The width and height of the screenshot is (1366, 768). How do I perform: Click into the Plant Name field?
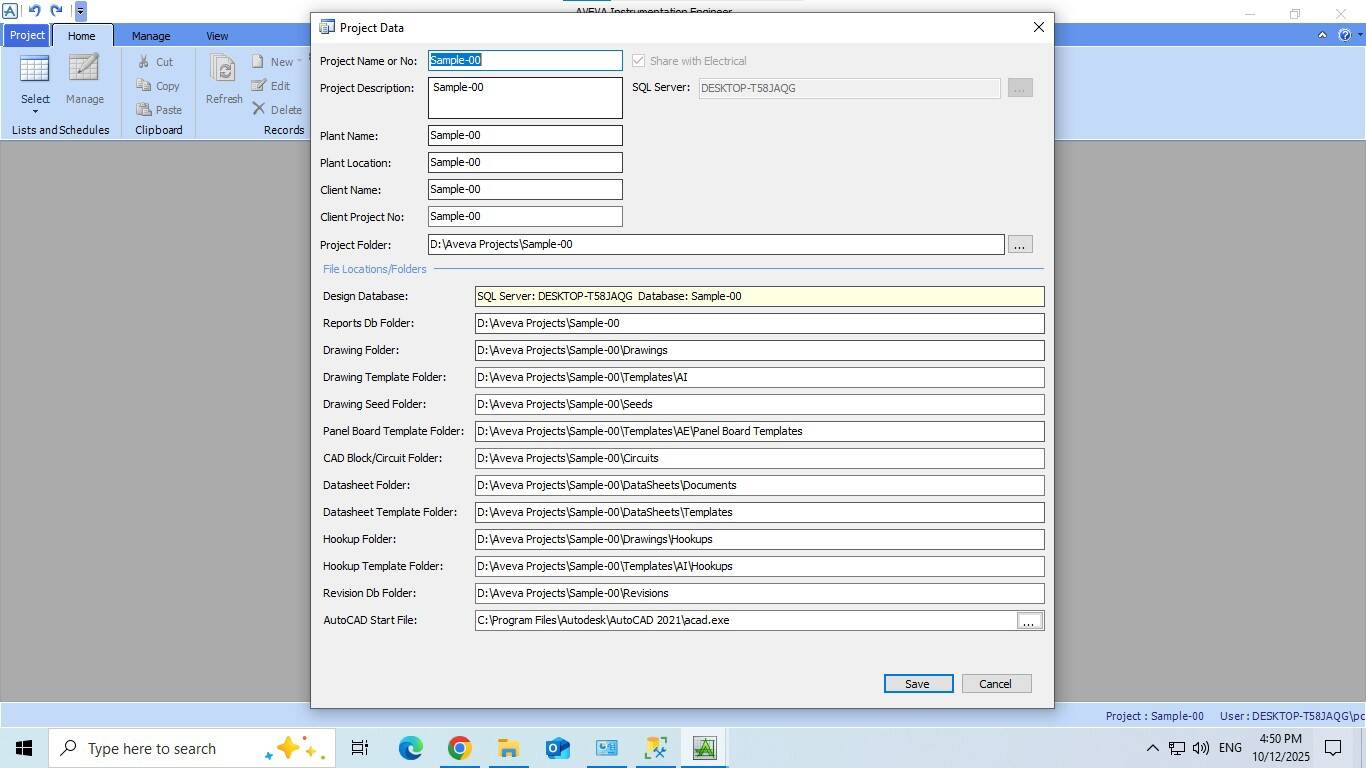tap(525, 135)
